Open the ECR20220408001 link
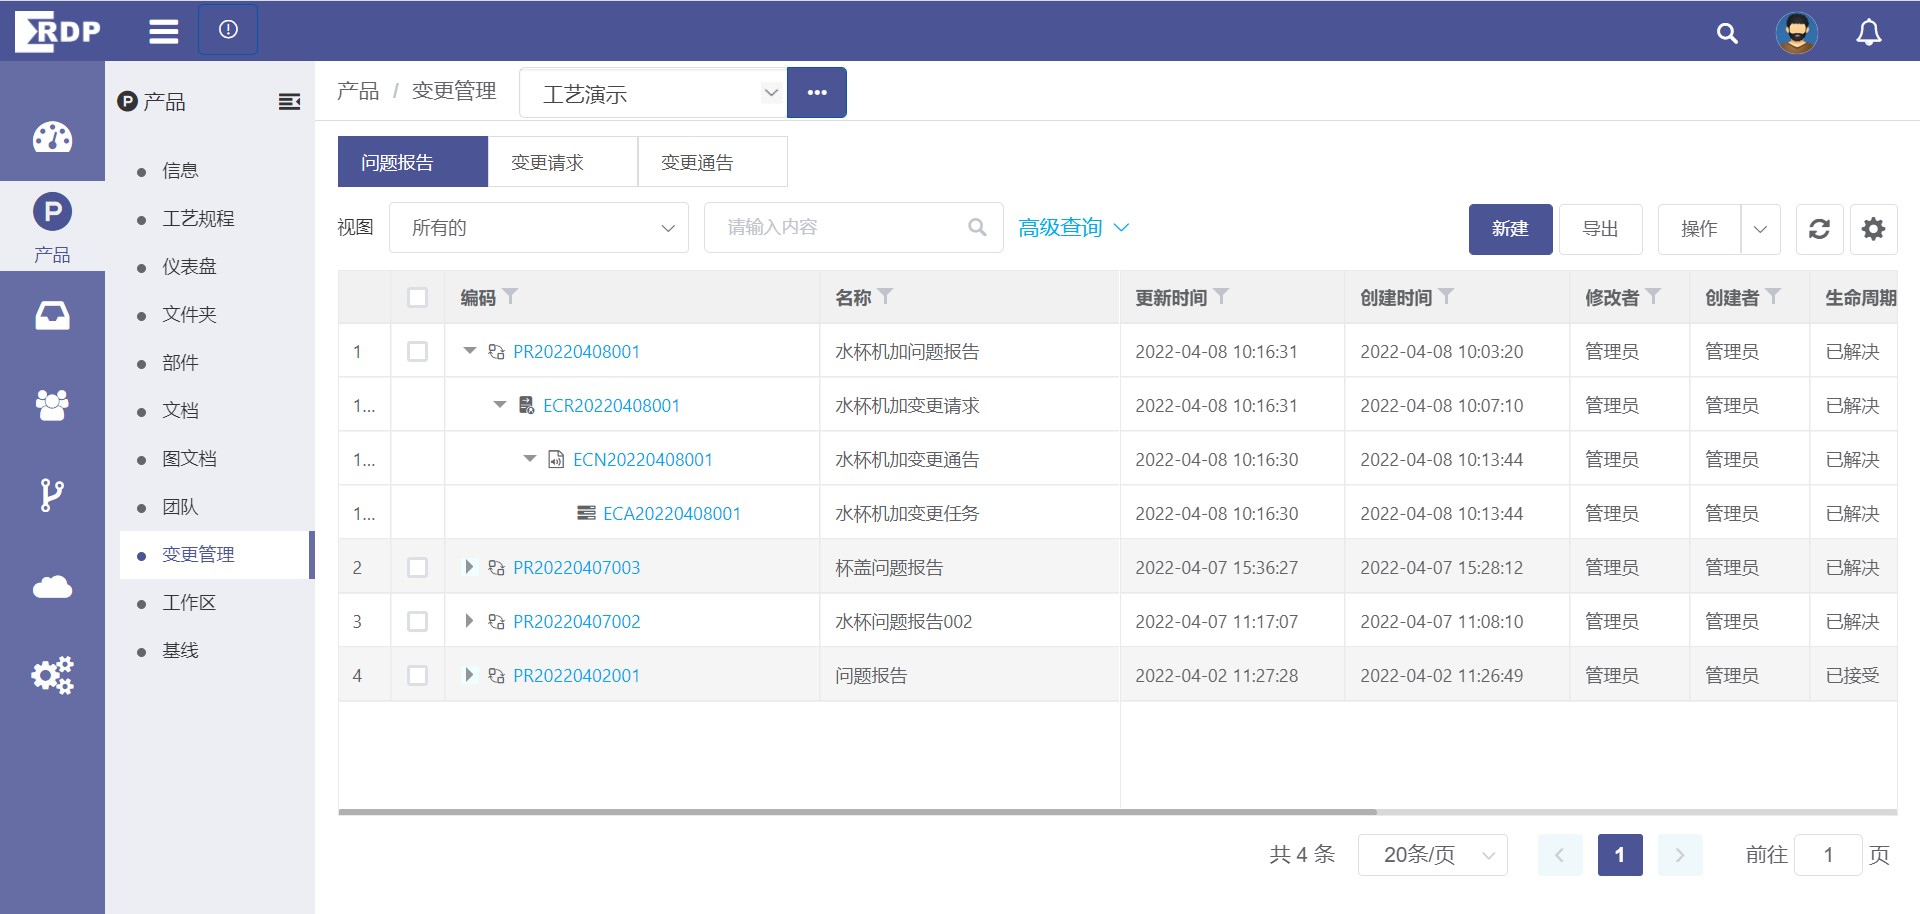The width and height of the screenshot is (1920, 914). pos(611,406)
